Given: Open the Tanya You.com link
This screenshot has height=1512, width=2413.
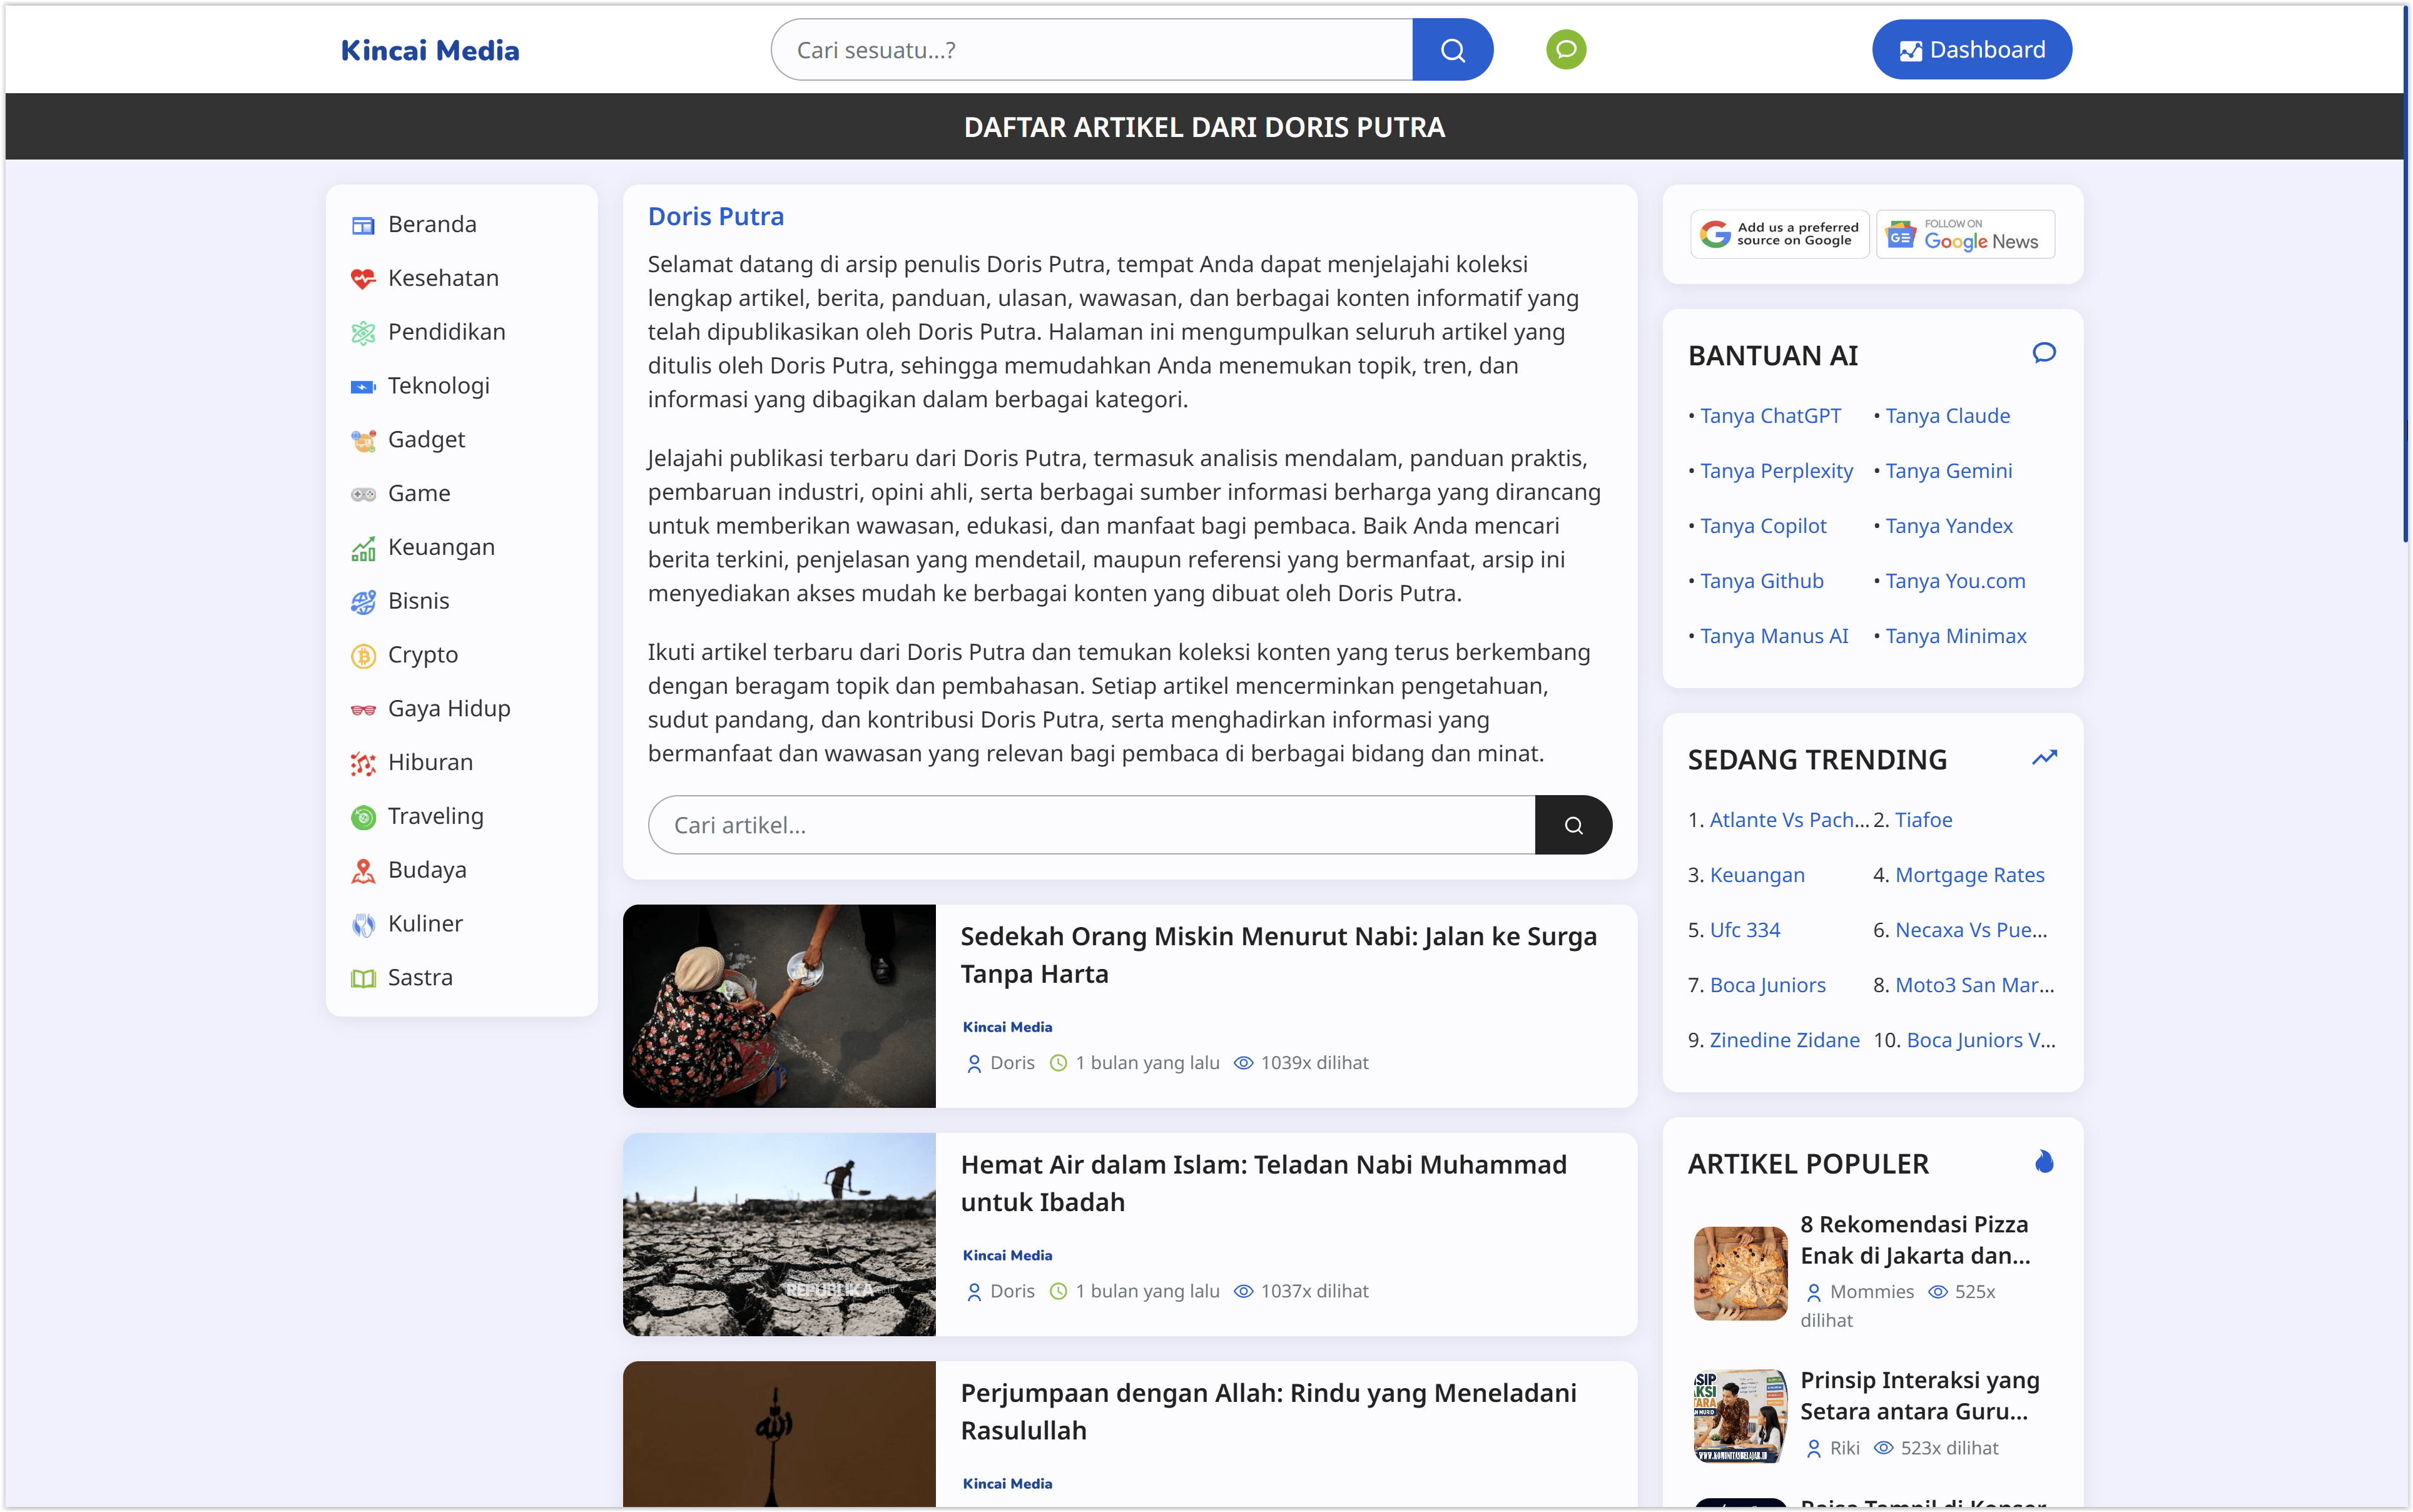Looking at the screenshot, I should (1955, 581).
